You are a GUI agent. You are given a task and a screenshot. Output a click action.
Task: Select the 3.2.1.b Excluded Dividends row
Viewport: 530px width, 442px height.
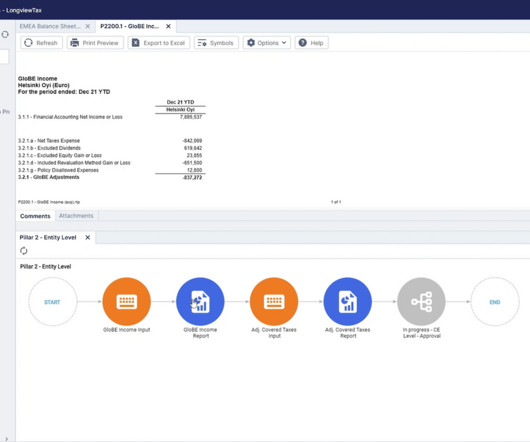coord(112,148)
